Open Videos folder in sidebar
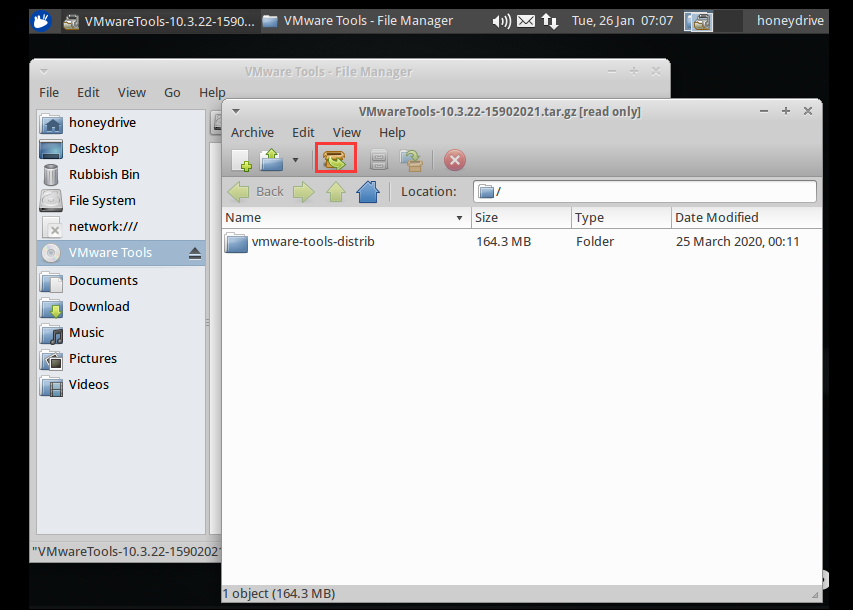The image size is (853, 610). click(121, 385)
